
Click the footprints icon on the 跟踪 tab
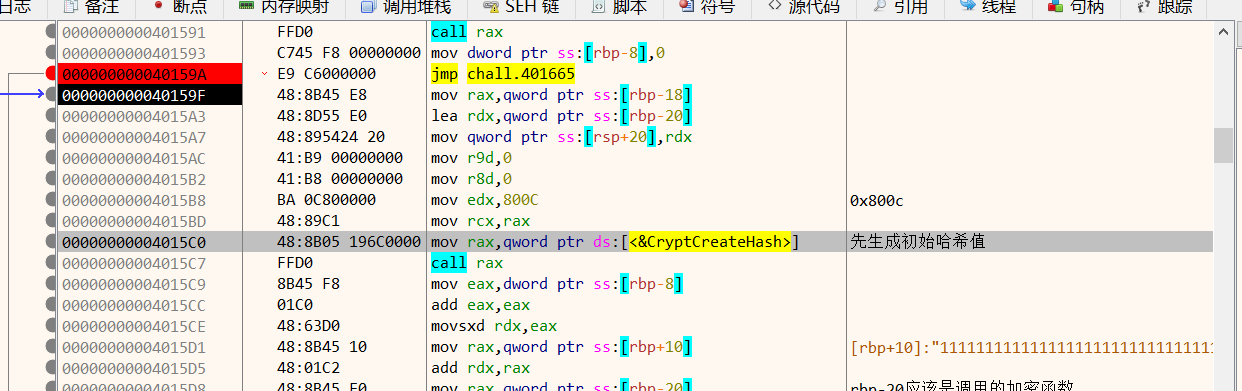[x=1144, y=6]
